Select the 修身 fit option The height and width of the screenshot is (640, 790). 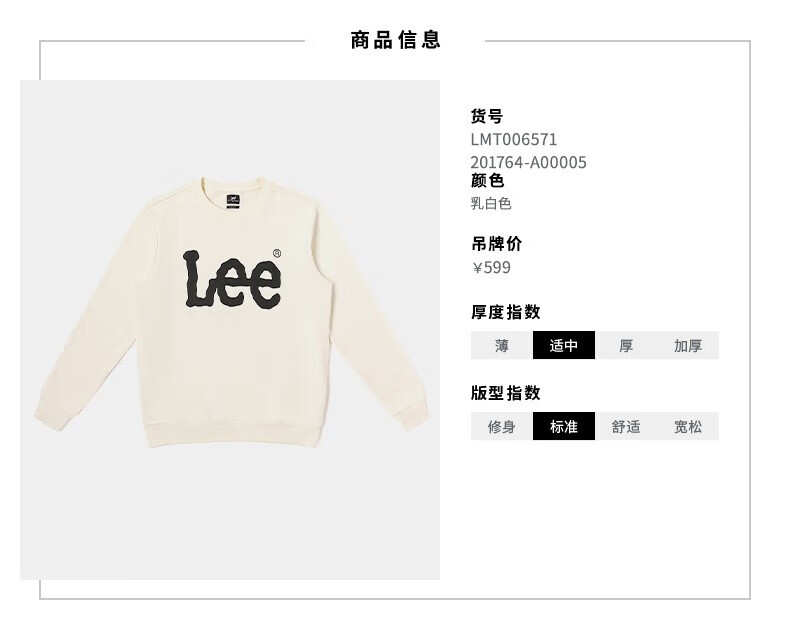[502, 426]
